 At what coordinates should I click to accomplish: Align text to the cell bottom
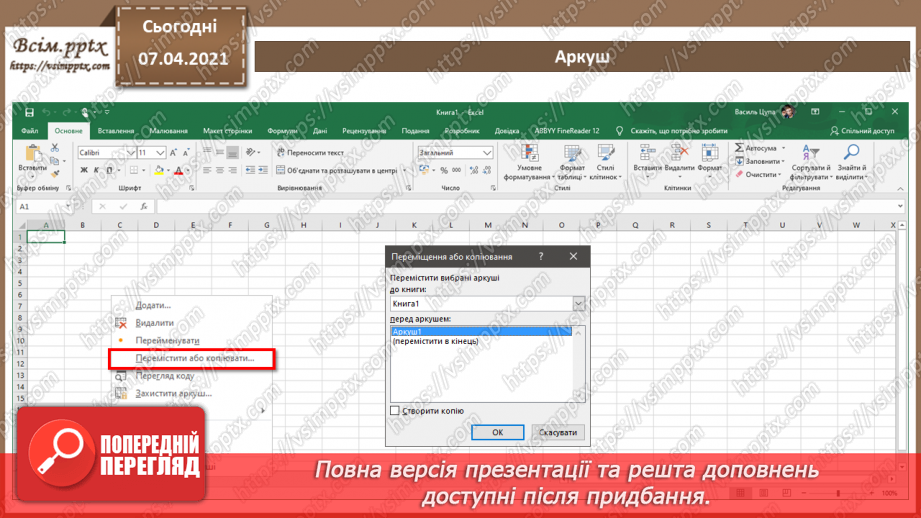click(x=233, y=152)
